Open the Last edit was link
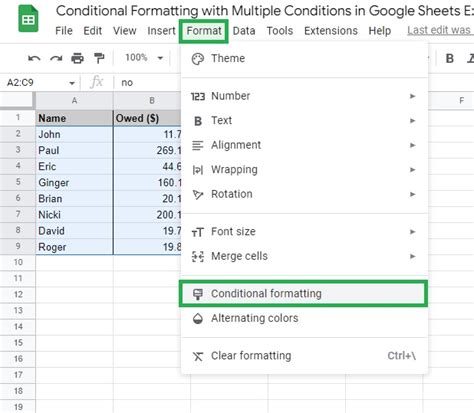Screen dimensions: 474x413 (x=440, y=30)
